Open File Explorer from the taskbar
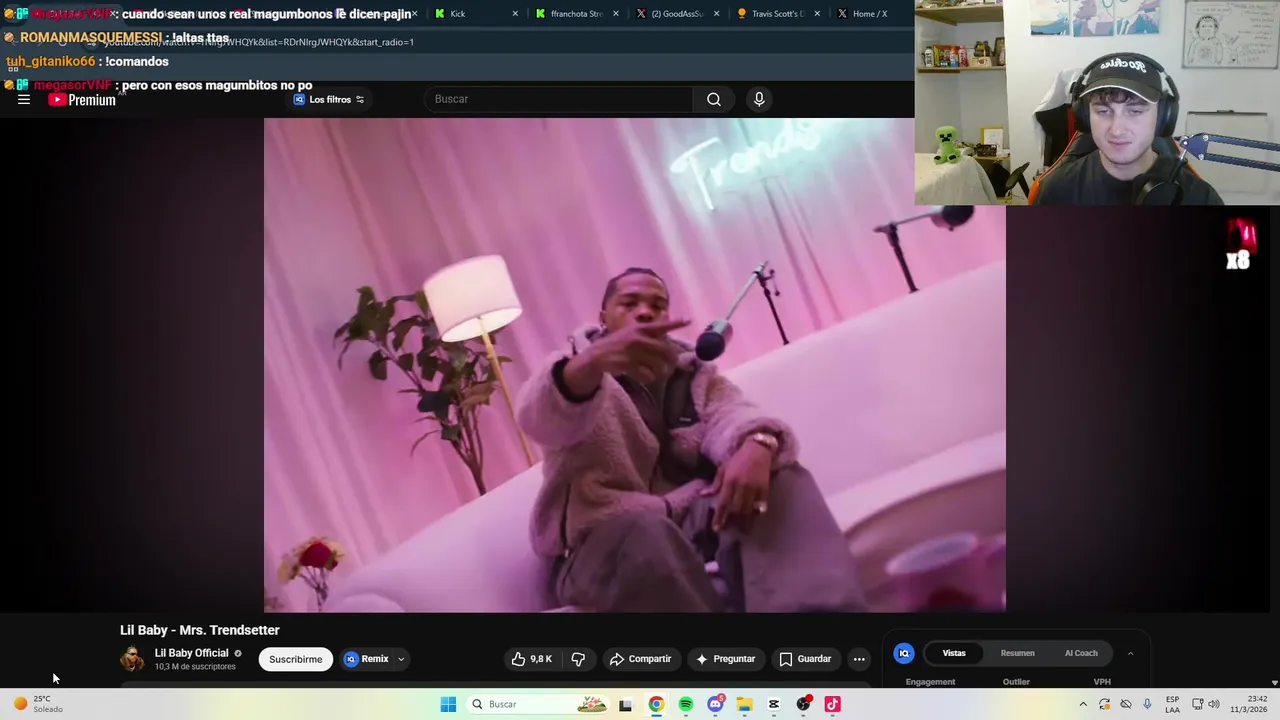Screen dimensions: 1280x720 (745, 704)
